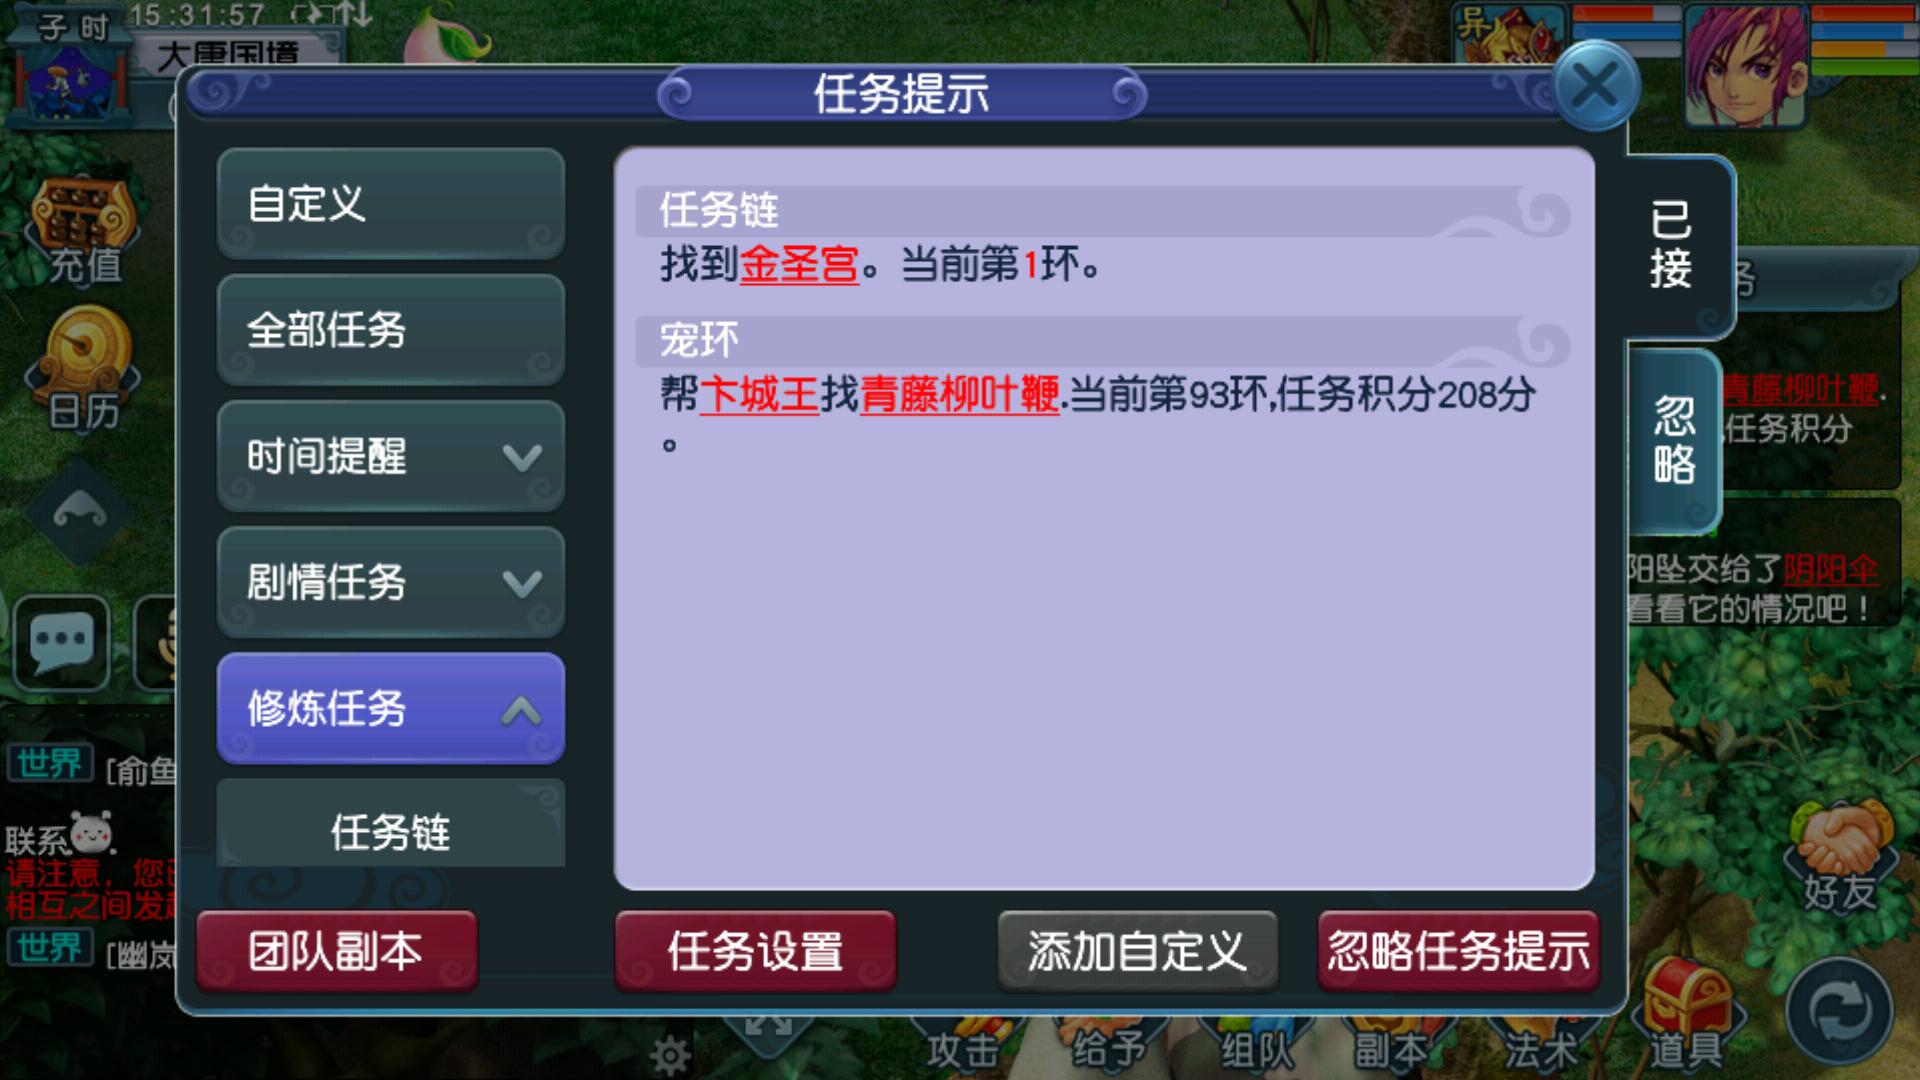Open the 充值 recharge icon
1920x1080 pixels.
point(84,232)
